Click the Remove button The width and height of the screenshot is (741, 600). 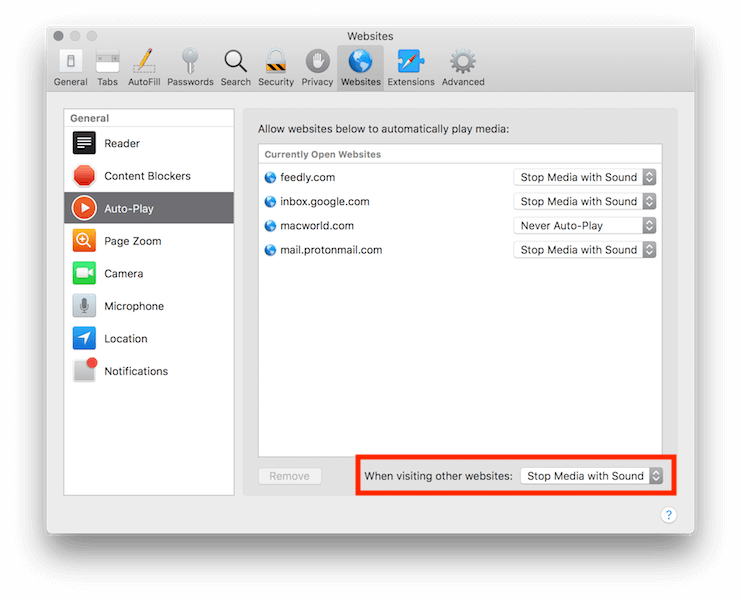click(290, 476)
